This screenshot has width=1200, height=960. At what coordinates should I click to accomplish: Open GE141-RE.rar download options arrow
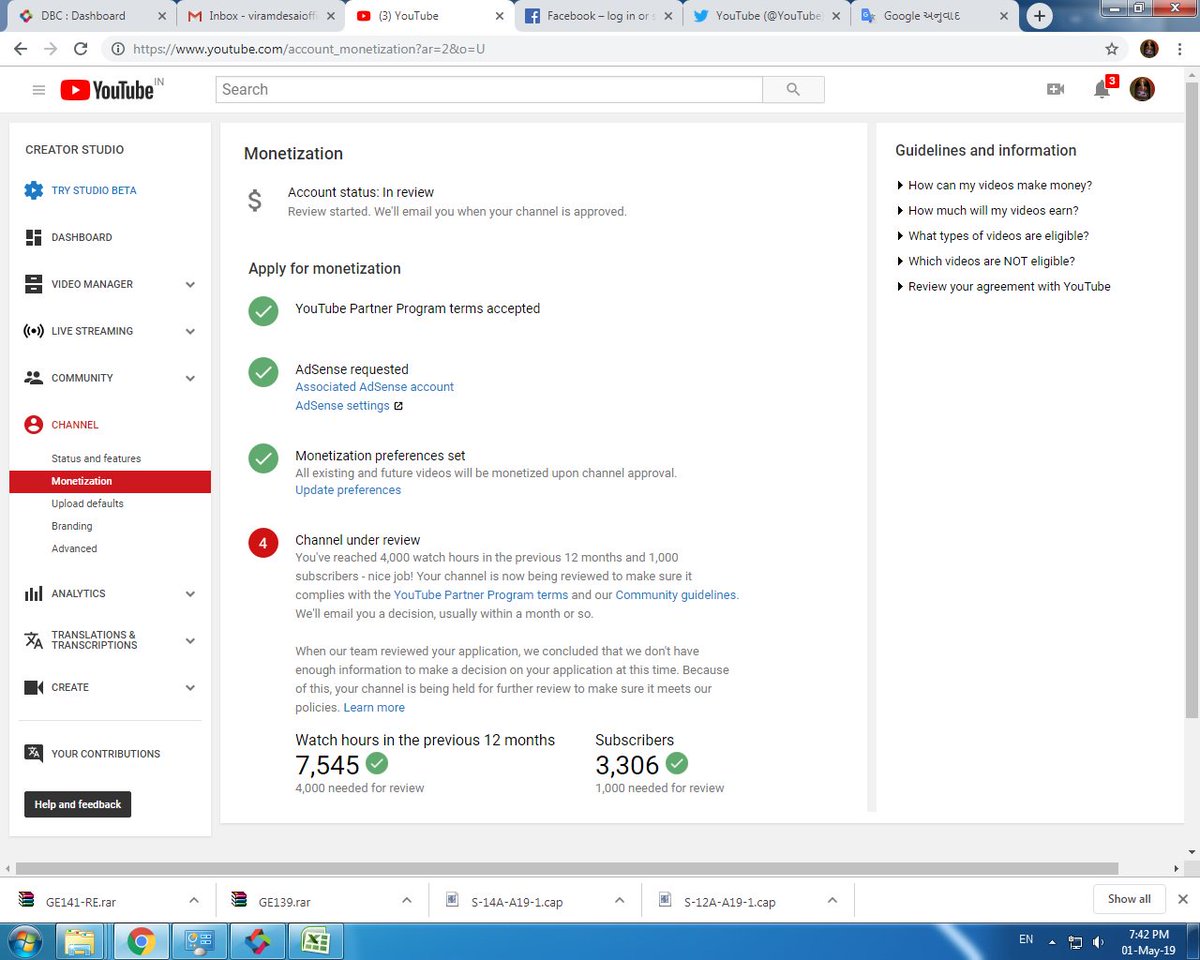tap(193, 900)
